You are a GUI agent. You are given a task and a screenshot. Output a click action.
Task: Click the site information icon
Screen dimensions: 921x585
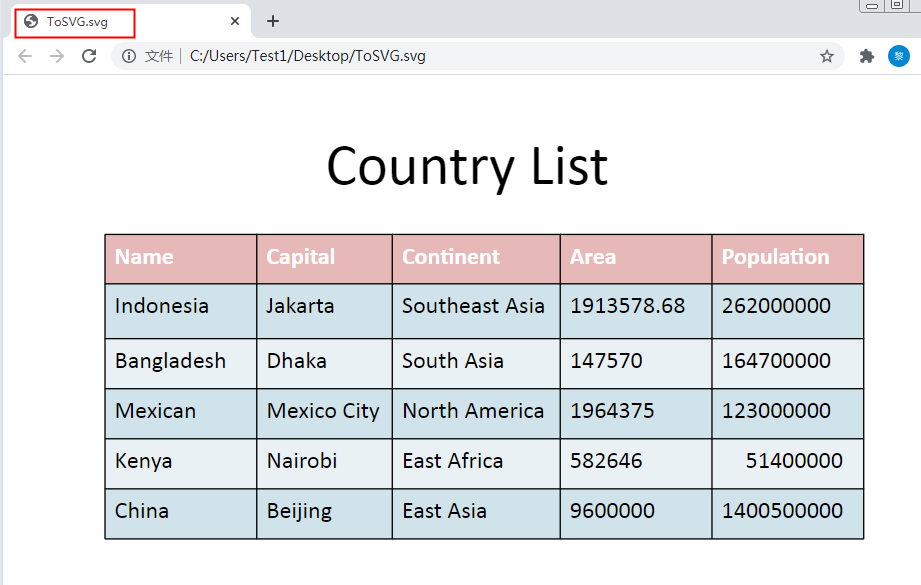click(129, 56)
